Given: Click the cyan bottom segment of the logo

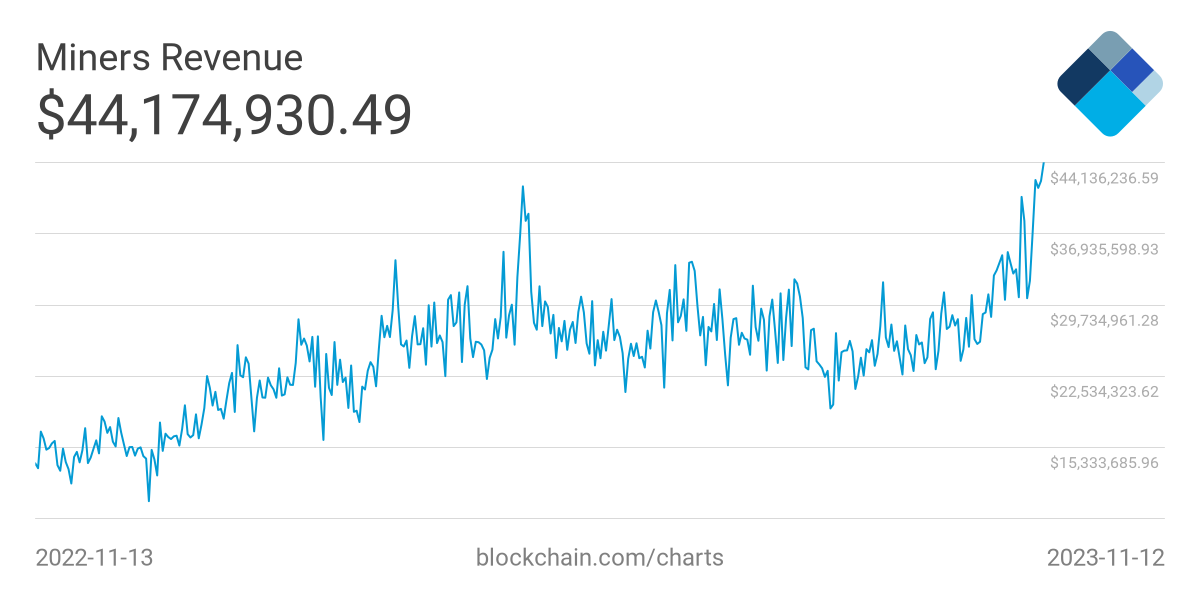Looking at the screenshot, I should click(x=1109, y=108).
